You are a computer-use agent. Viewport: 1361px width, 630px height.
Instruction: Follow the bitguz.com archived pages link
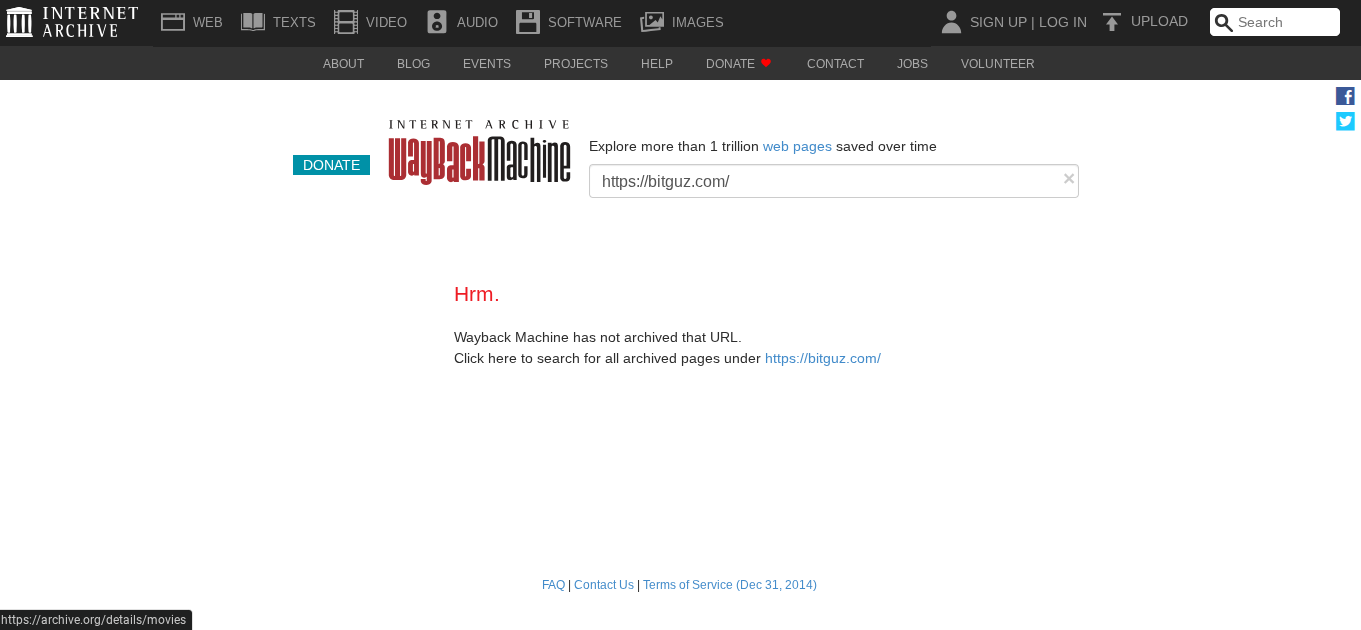822,358
